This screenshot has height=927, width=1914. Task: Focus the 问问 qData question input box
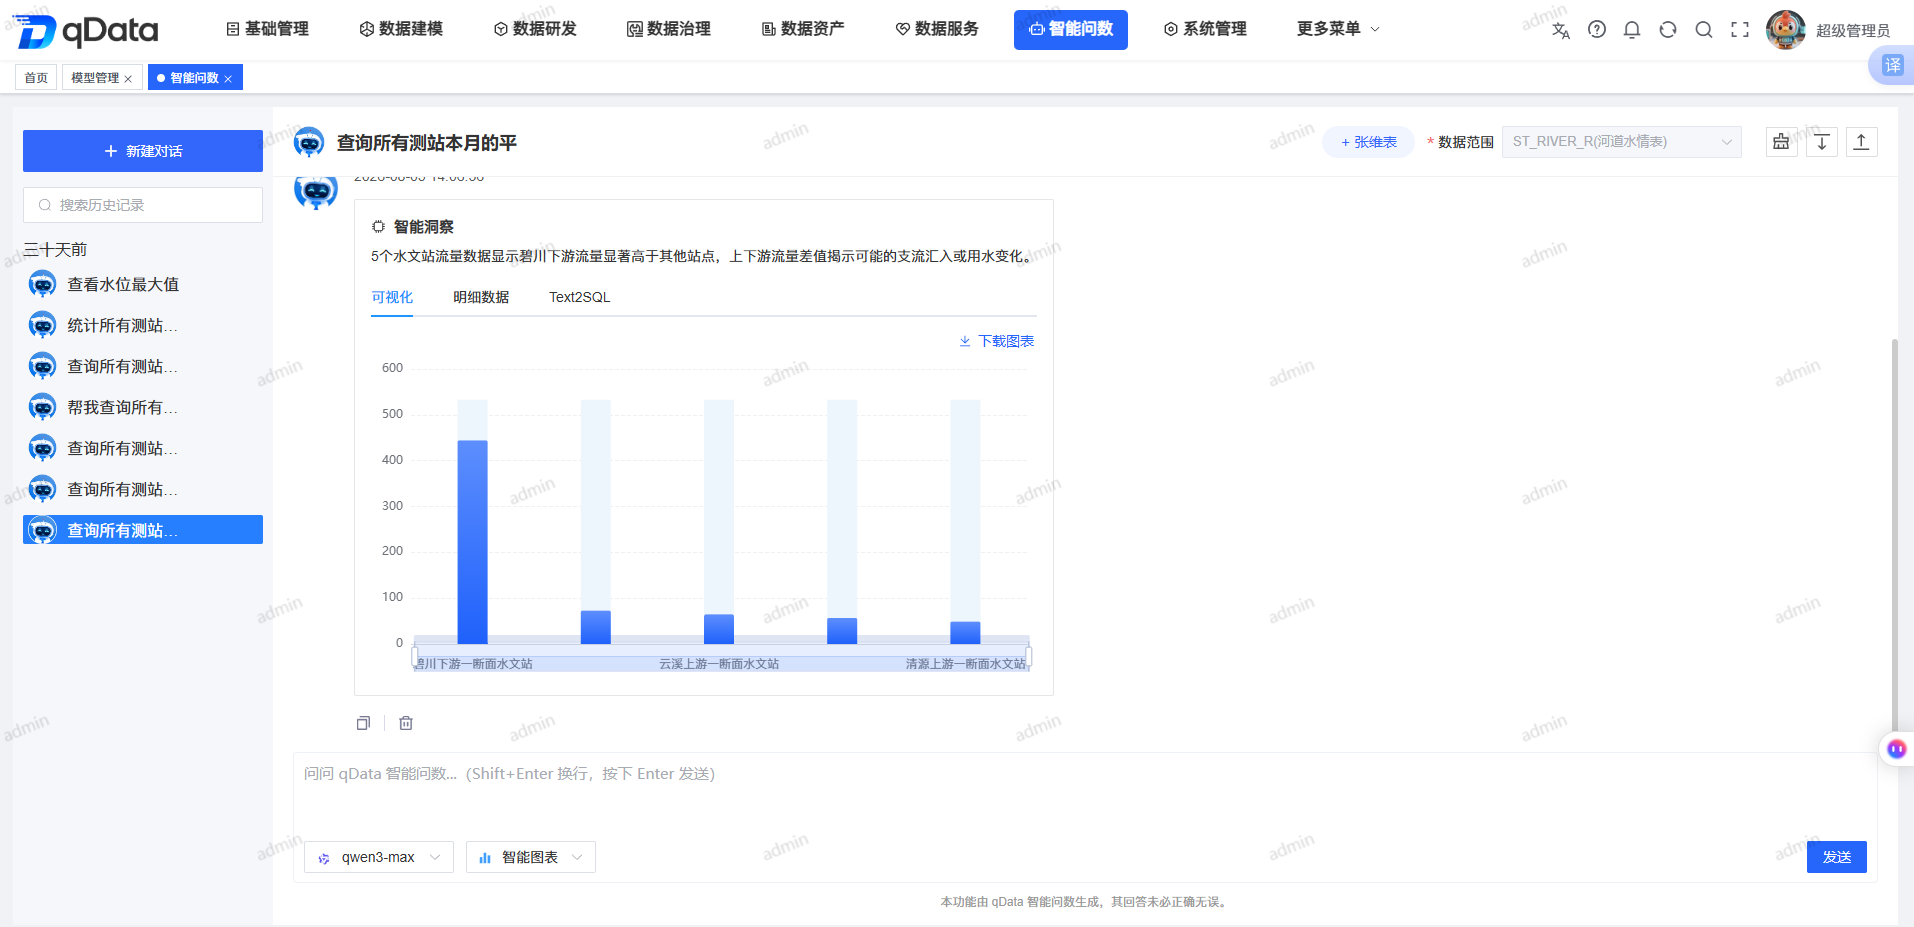1084,795
